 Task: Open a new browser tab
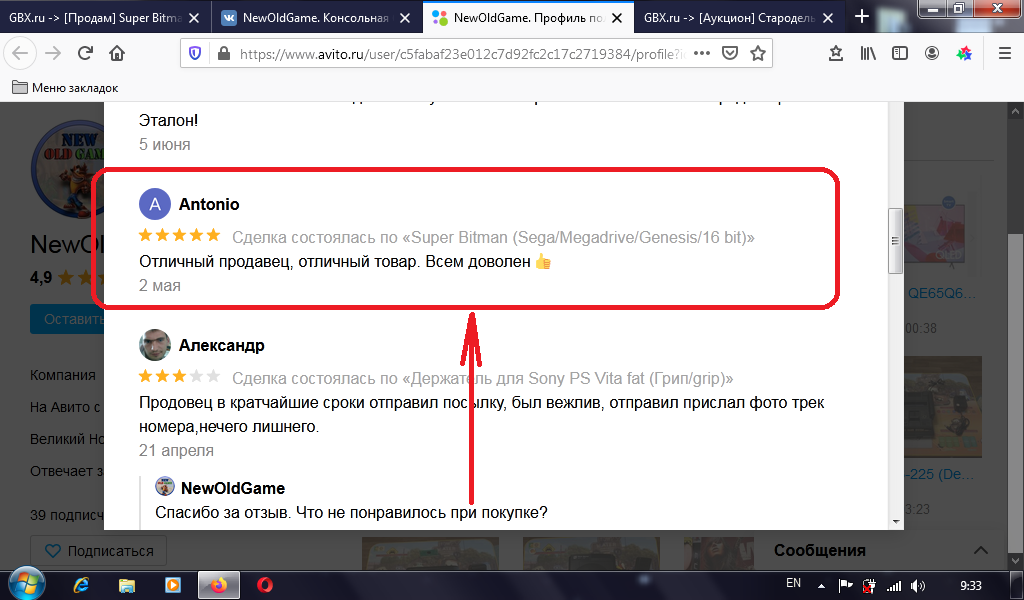[861, 16]
